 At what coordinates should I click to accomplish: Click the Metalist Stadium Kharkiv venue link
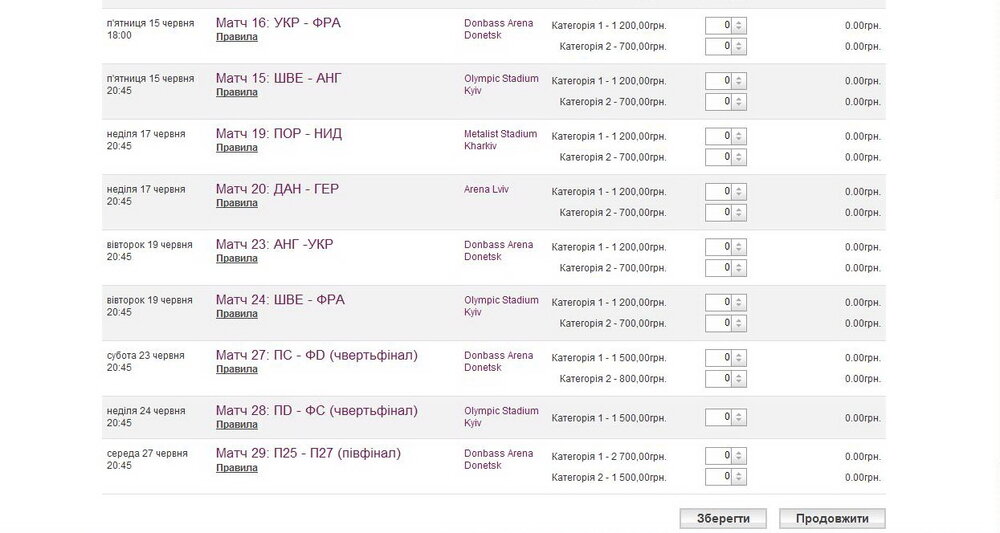[500, 140]
